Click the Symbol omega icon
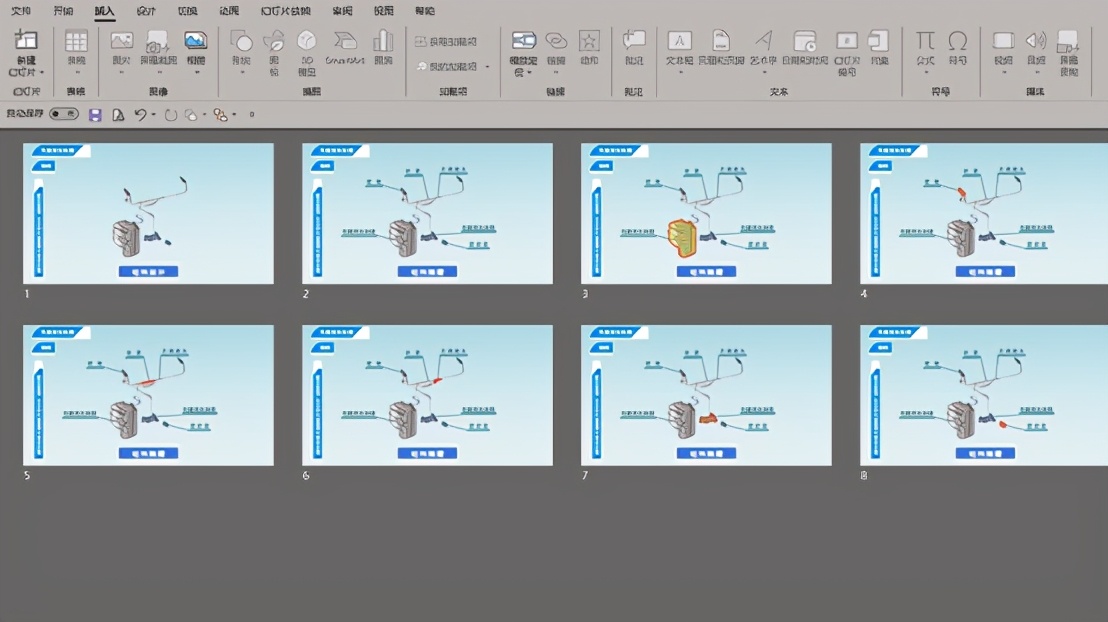The image size is (1108, 622). coord(957,40)
